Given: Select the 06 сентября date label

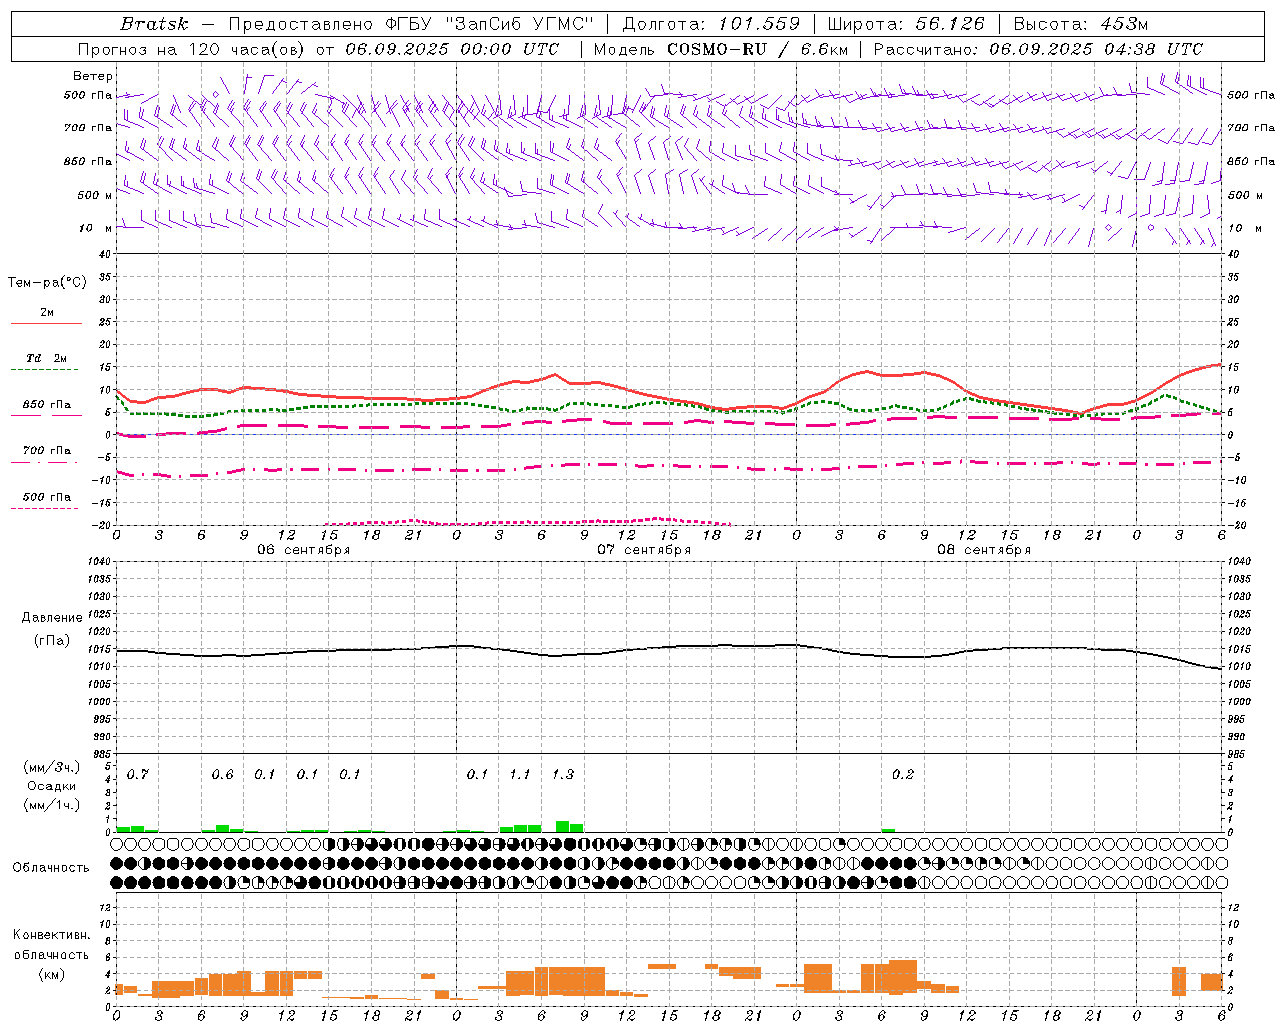Looking at the screenshot, I should click(303, 550).
